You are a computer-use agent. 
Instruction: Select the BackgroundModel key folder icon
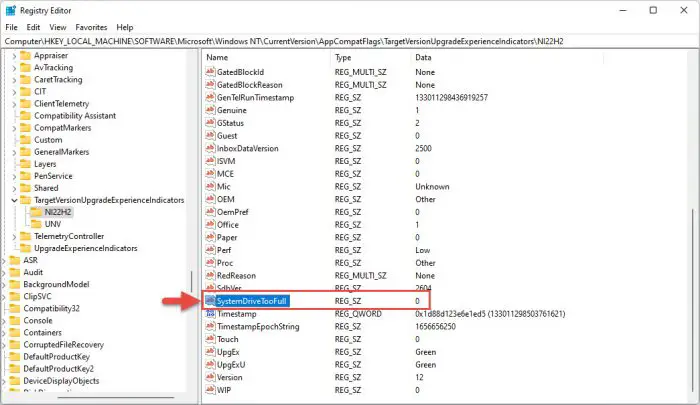(15, 284)
